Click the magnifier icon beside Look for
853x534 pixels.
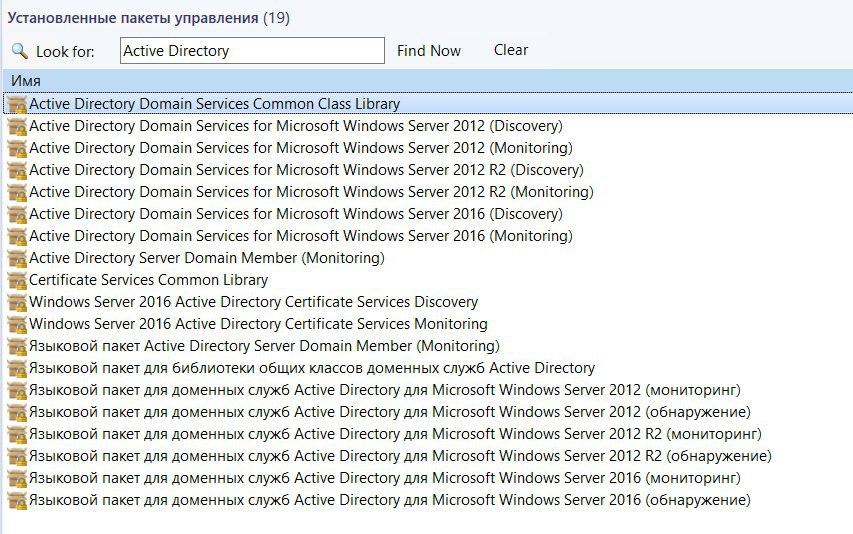20,51
